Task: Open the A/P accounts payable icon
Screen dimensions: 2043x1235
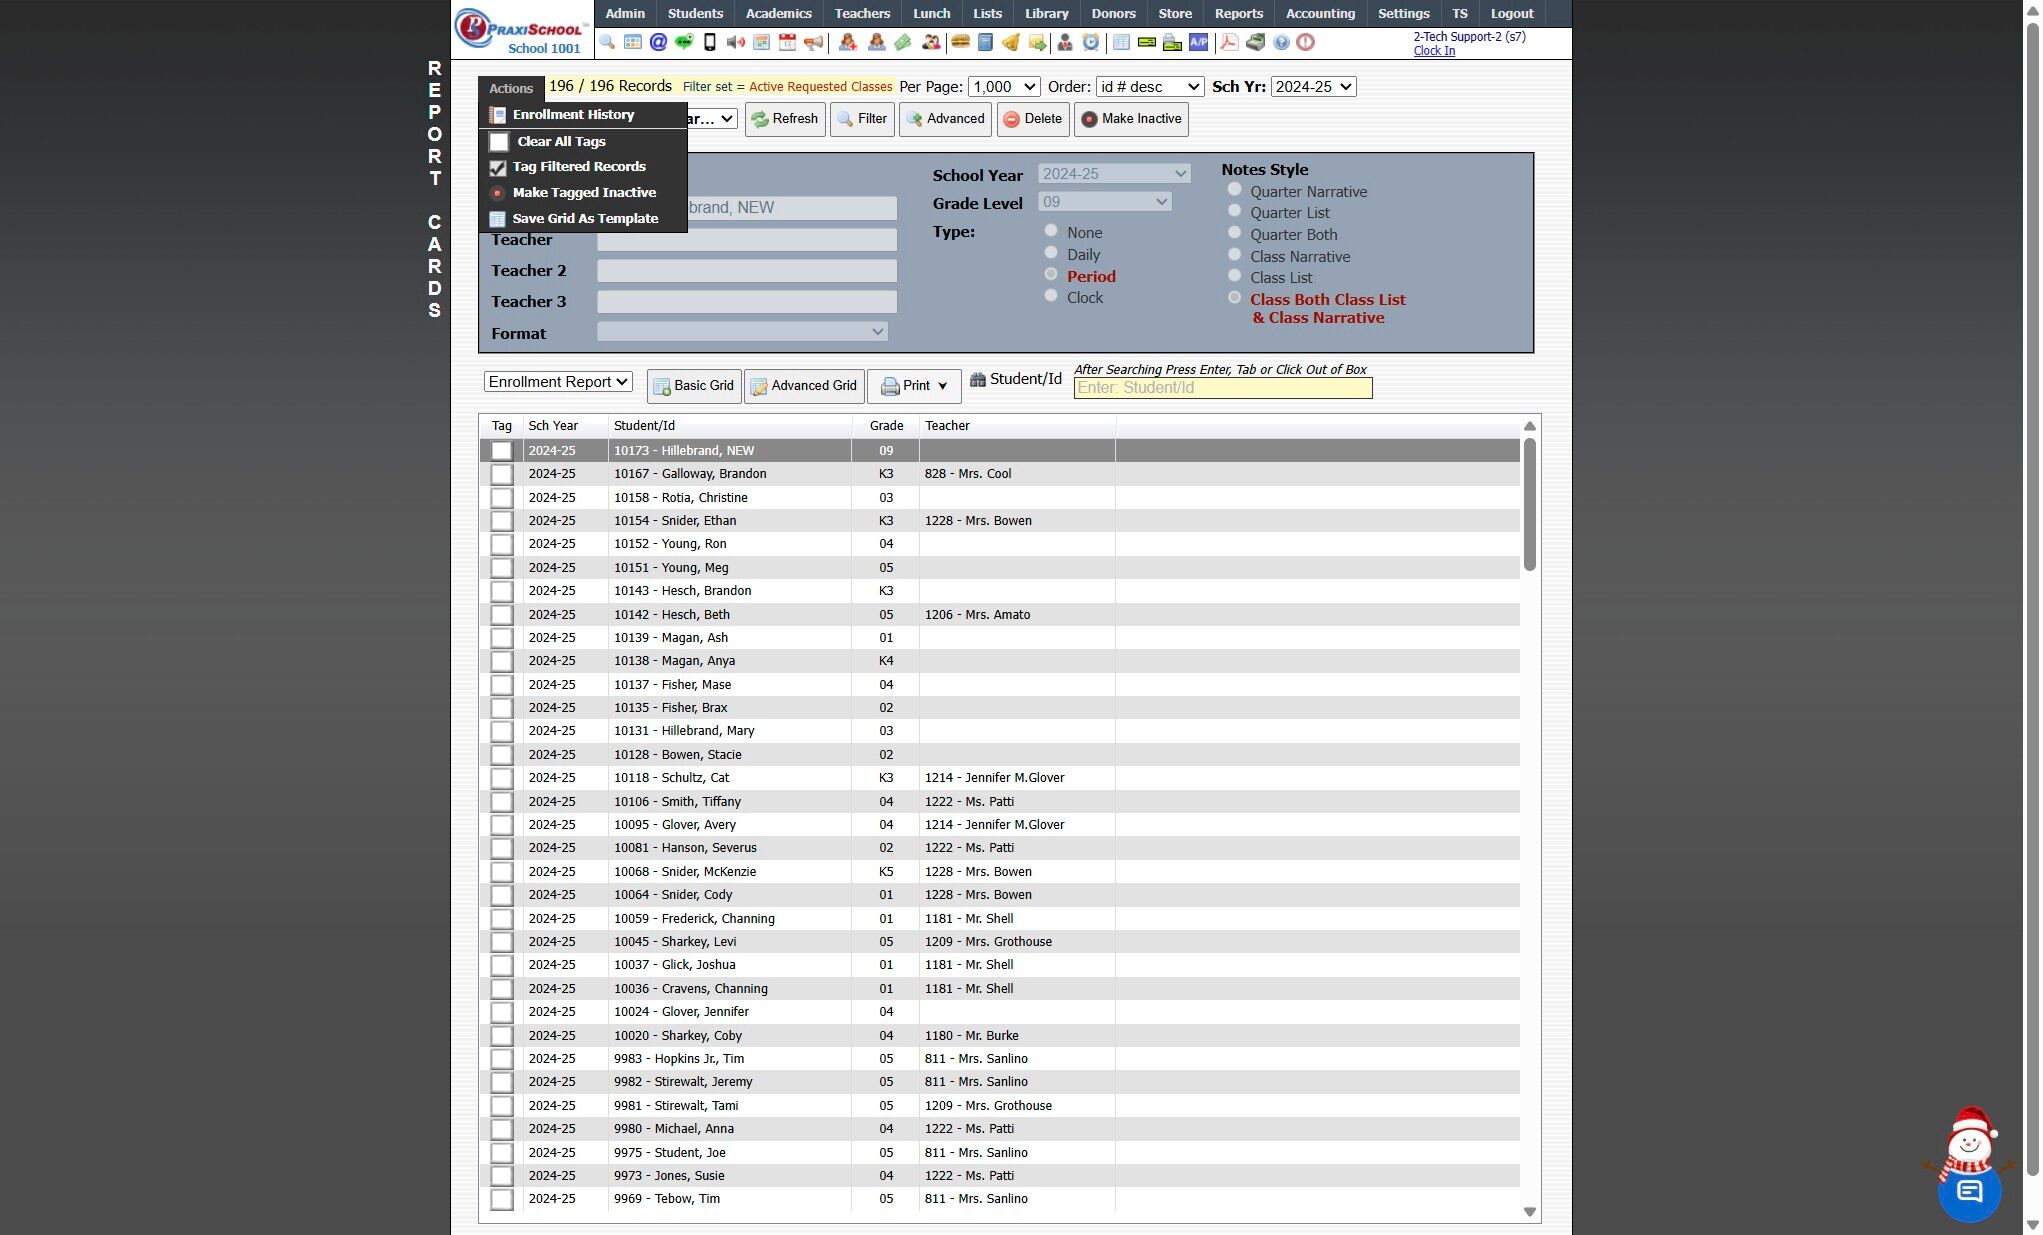Action: pos(1198,42)
